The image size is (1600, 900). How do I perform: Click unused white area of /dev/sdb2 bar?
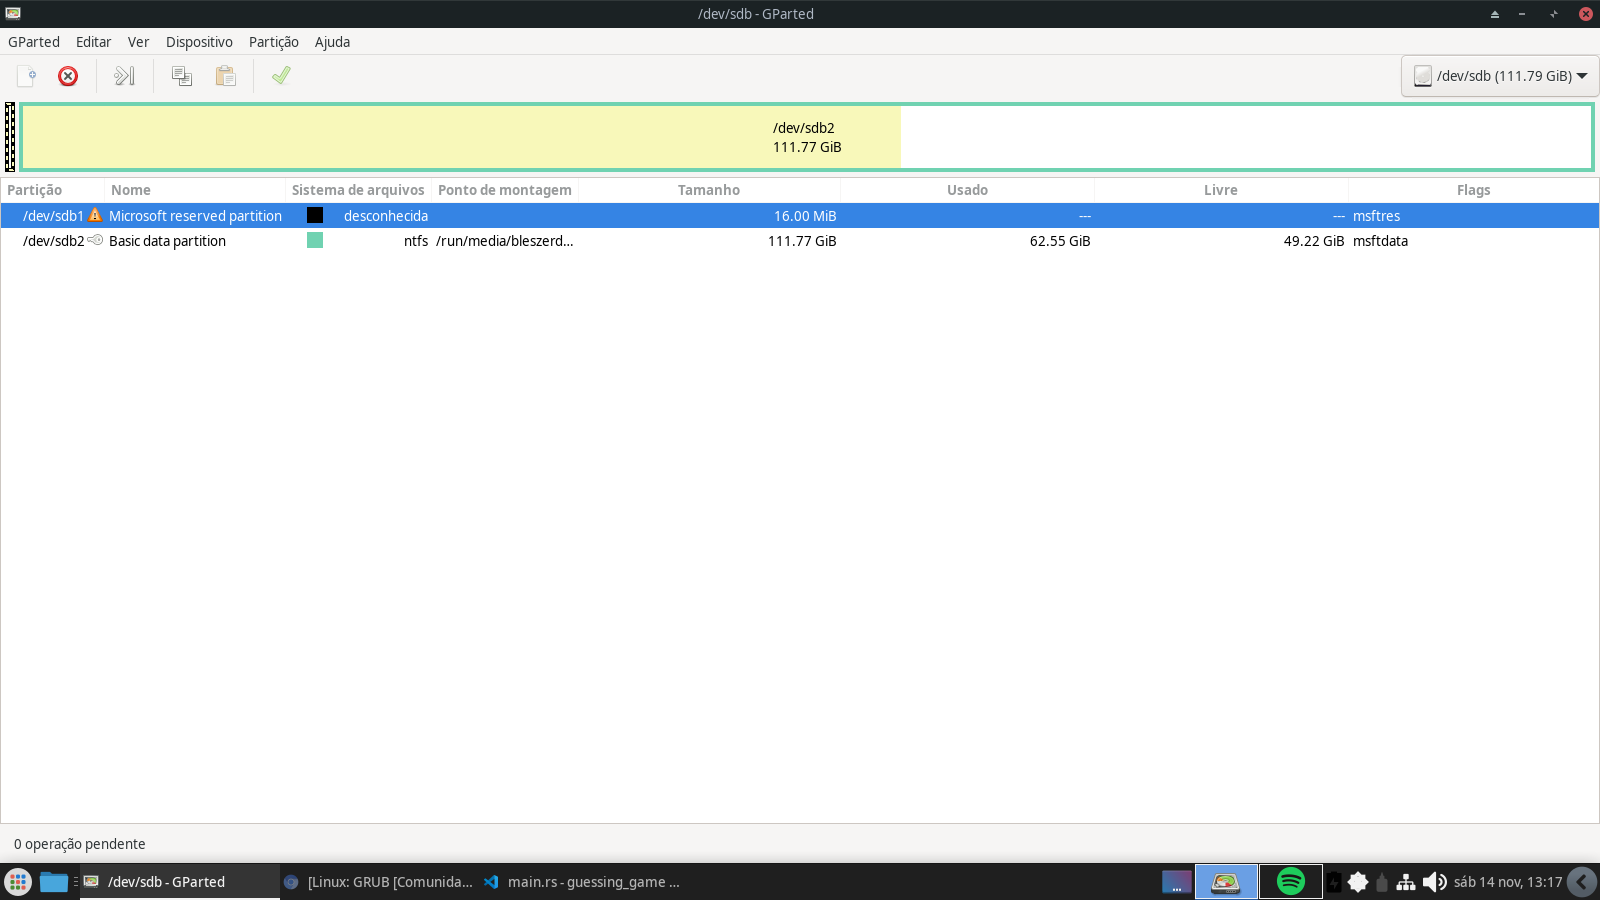coord(1245,137)
